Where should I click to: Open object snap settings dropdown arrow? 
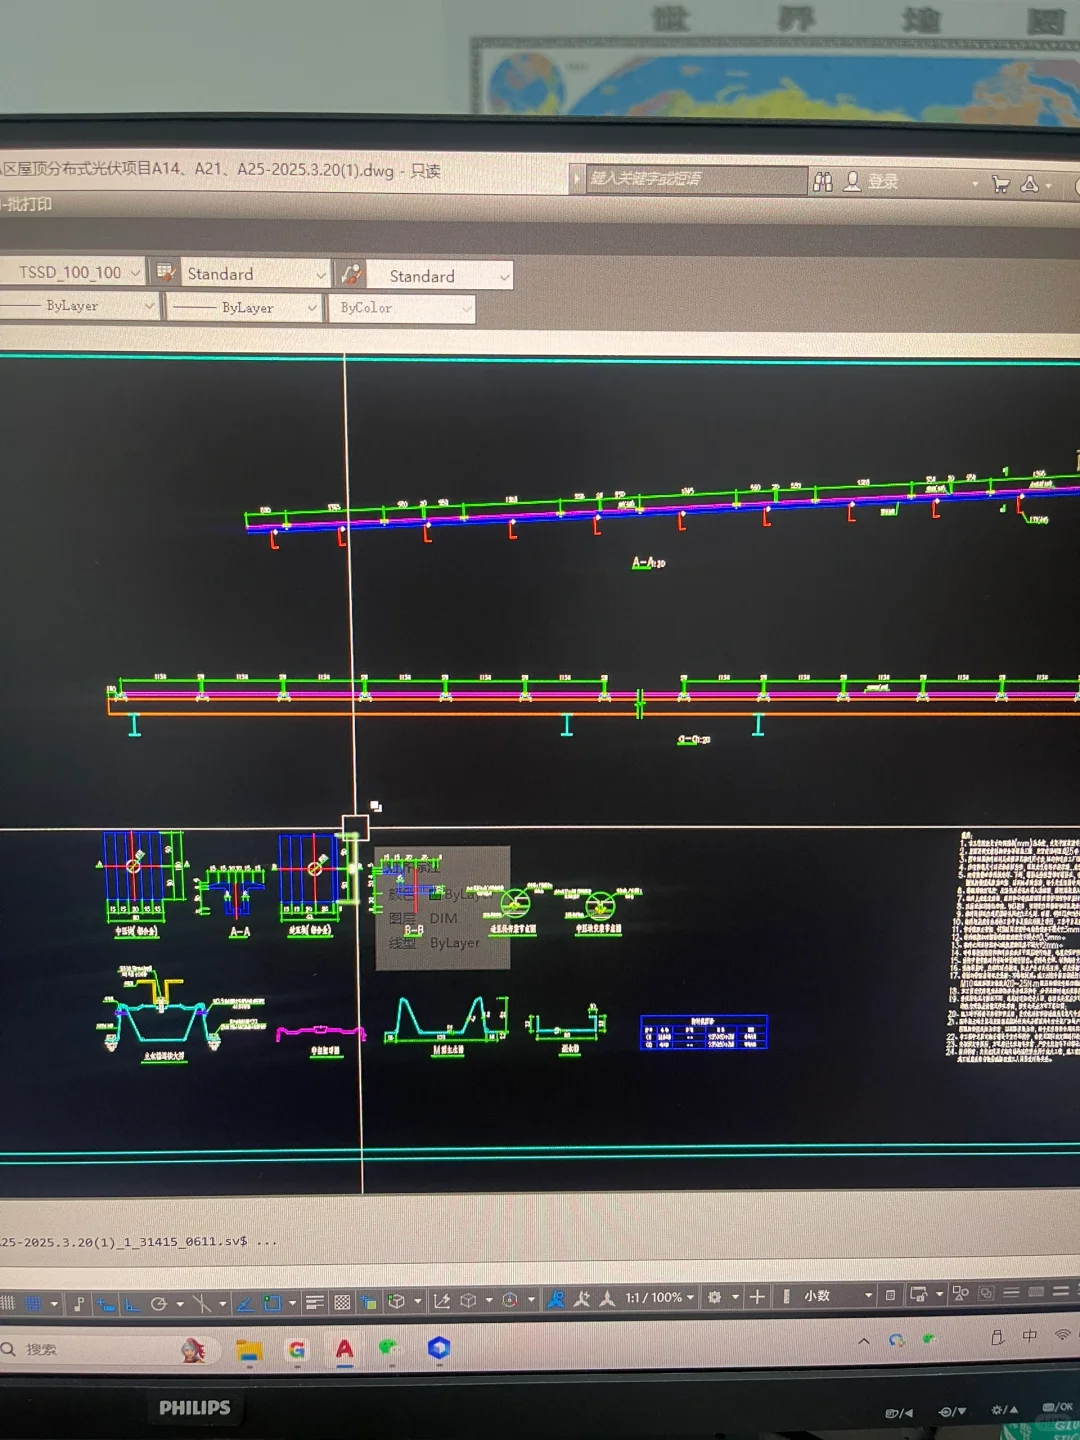coord(292,1304)
